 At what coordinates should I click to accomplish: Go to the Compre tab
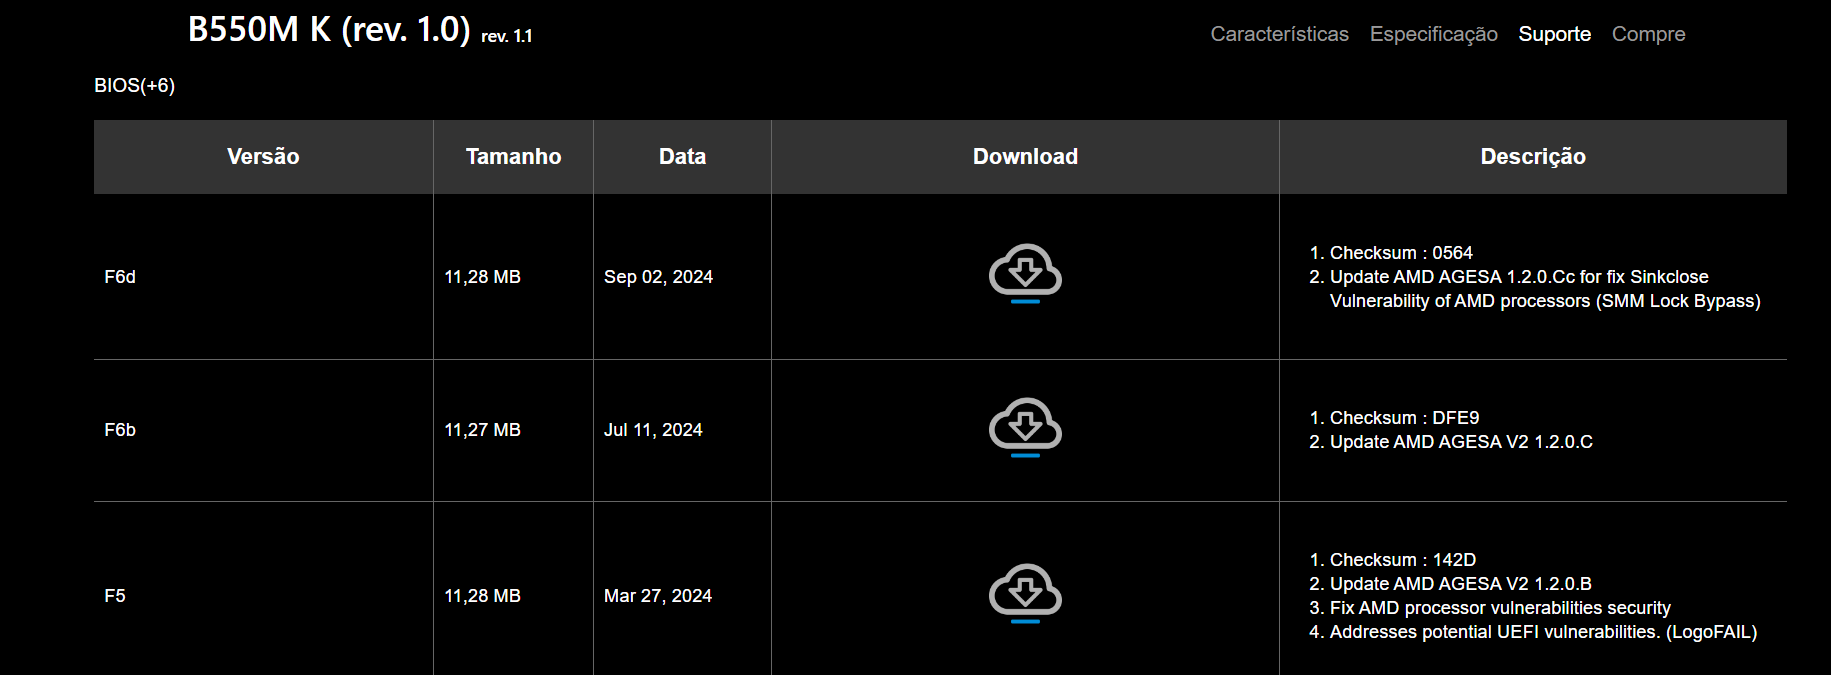pyautogui.click(x=1648, y=34)
